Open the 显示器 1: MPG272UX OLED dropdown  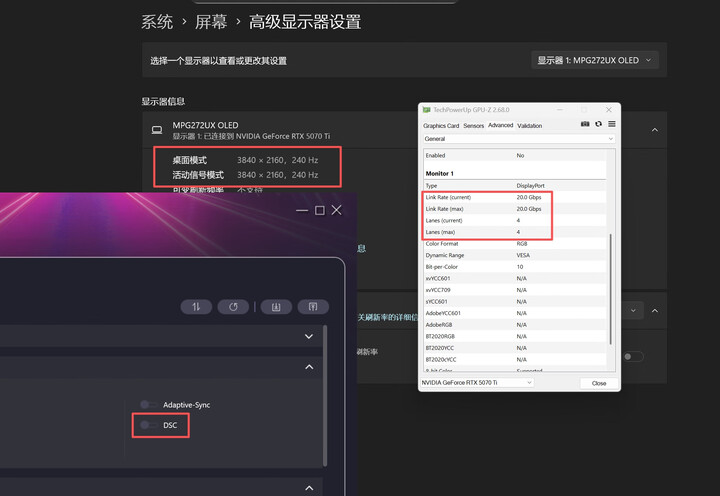click(594, 60)
